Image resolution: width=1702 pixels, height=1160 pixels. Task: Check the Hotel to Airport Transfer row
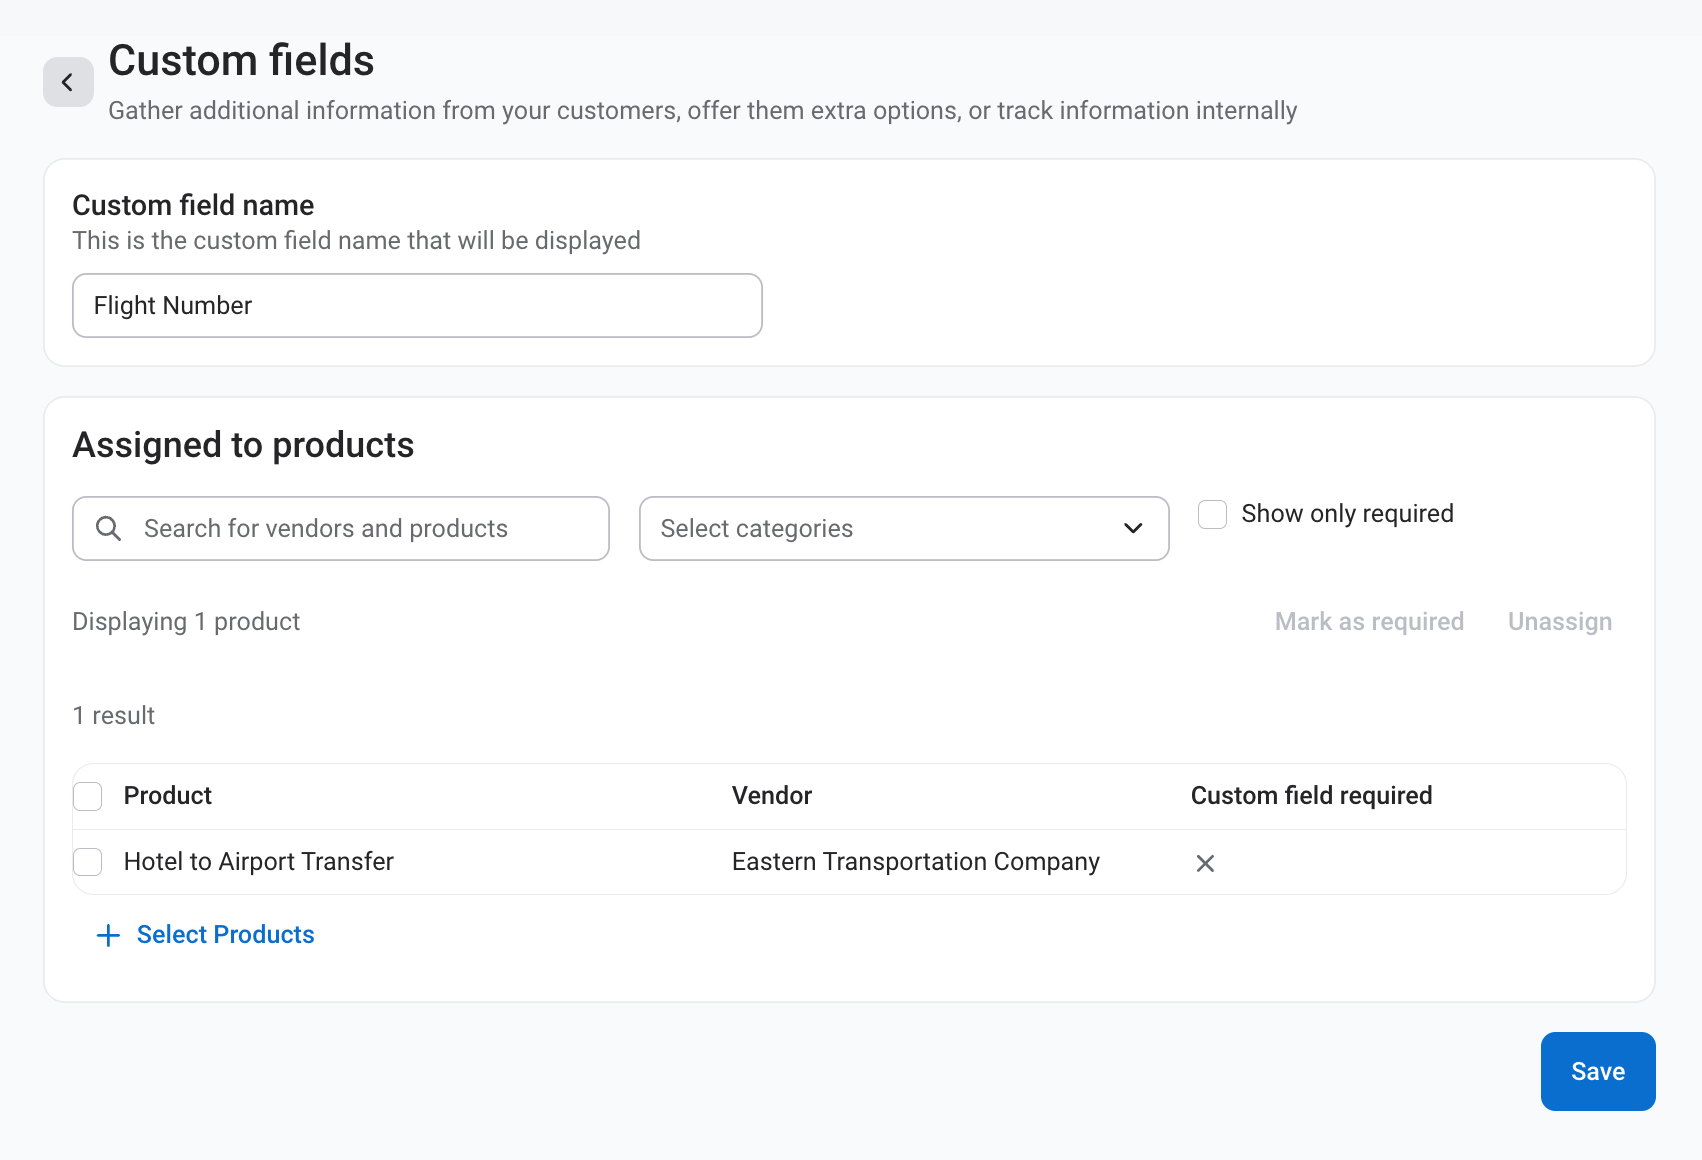88,862
